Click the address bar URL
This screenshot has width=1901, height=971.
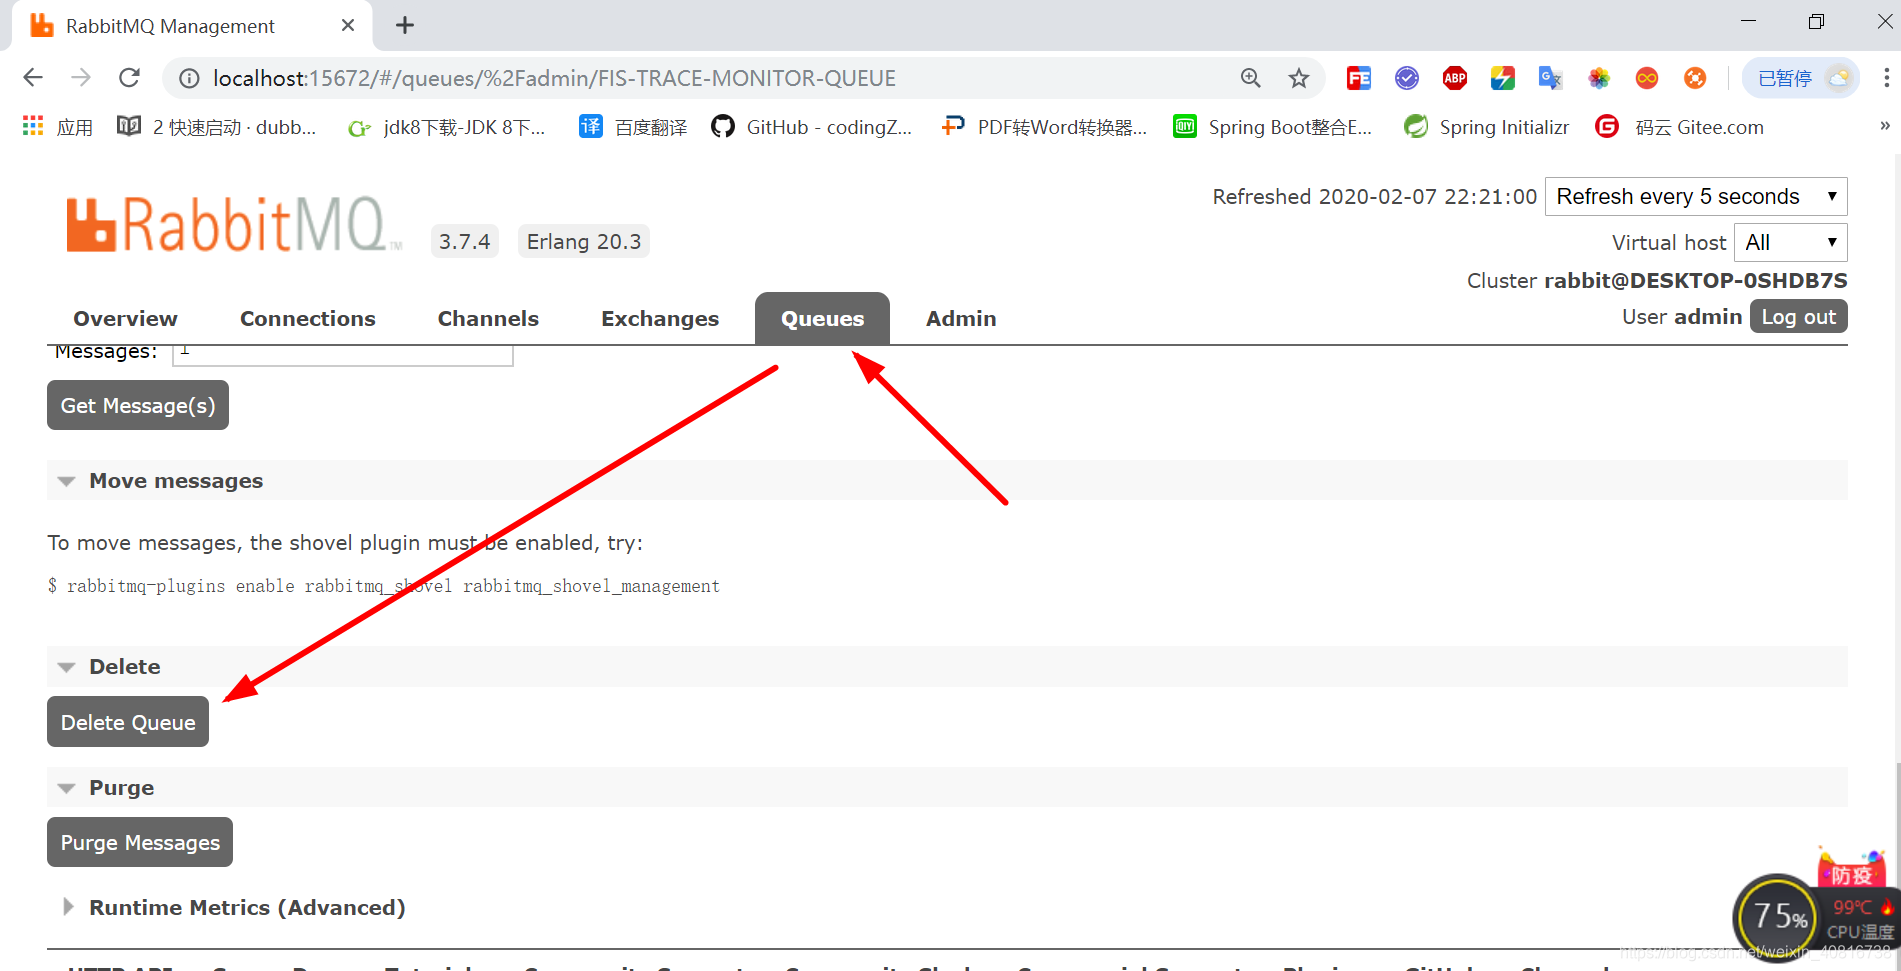554,78
